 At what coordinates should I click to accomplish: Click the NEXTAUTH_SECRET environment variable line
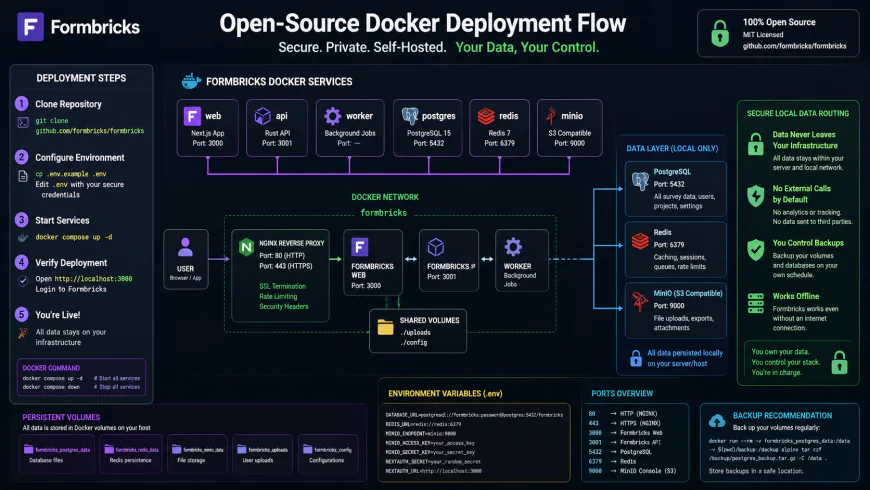[433, 462]
